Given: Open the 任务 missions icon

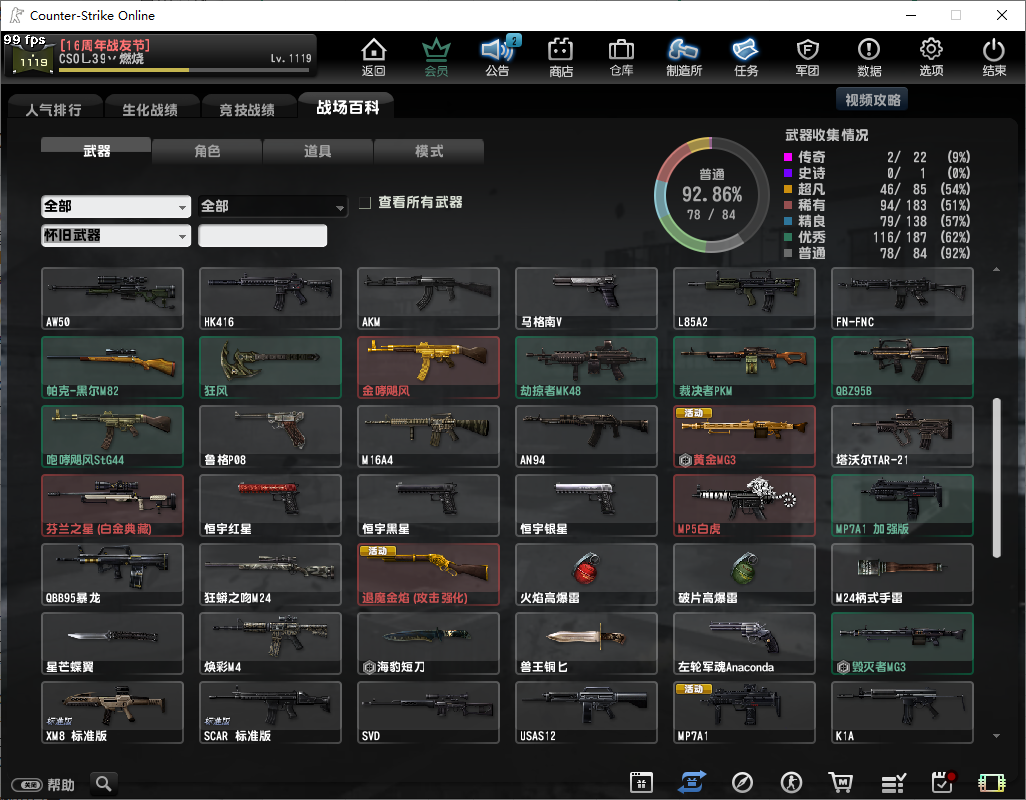Looking at the screenshot, I should point(746,57).
